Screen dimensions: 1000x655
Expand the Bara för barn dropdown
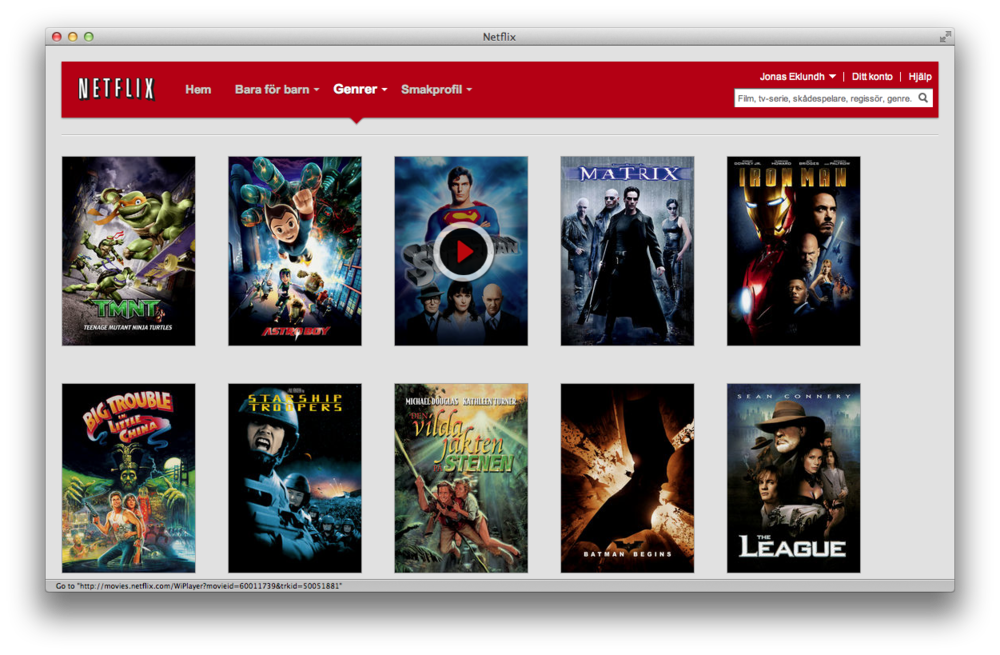tap(277, 90)
